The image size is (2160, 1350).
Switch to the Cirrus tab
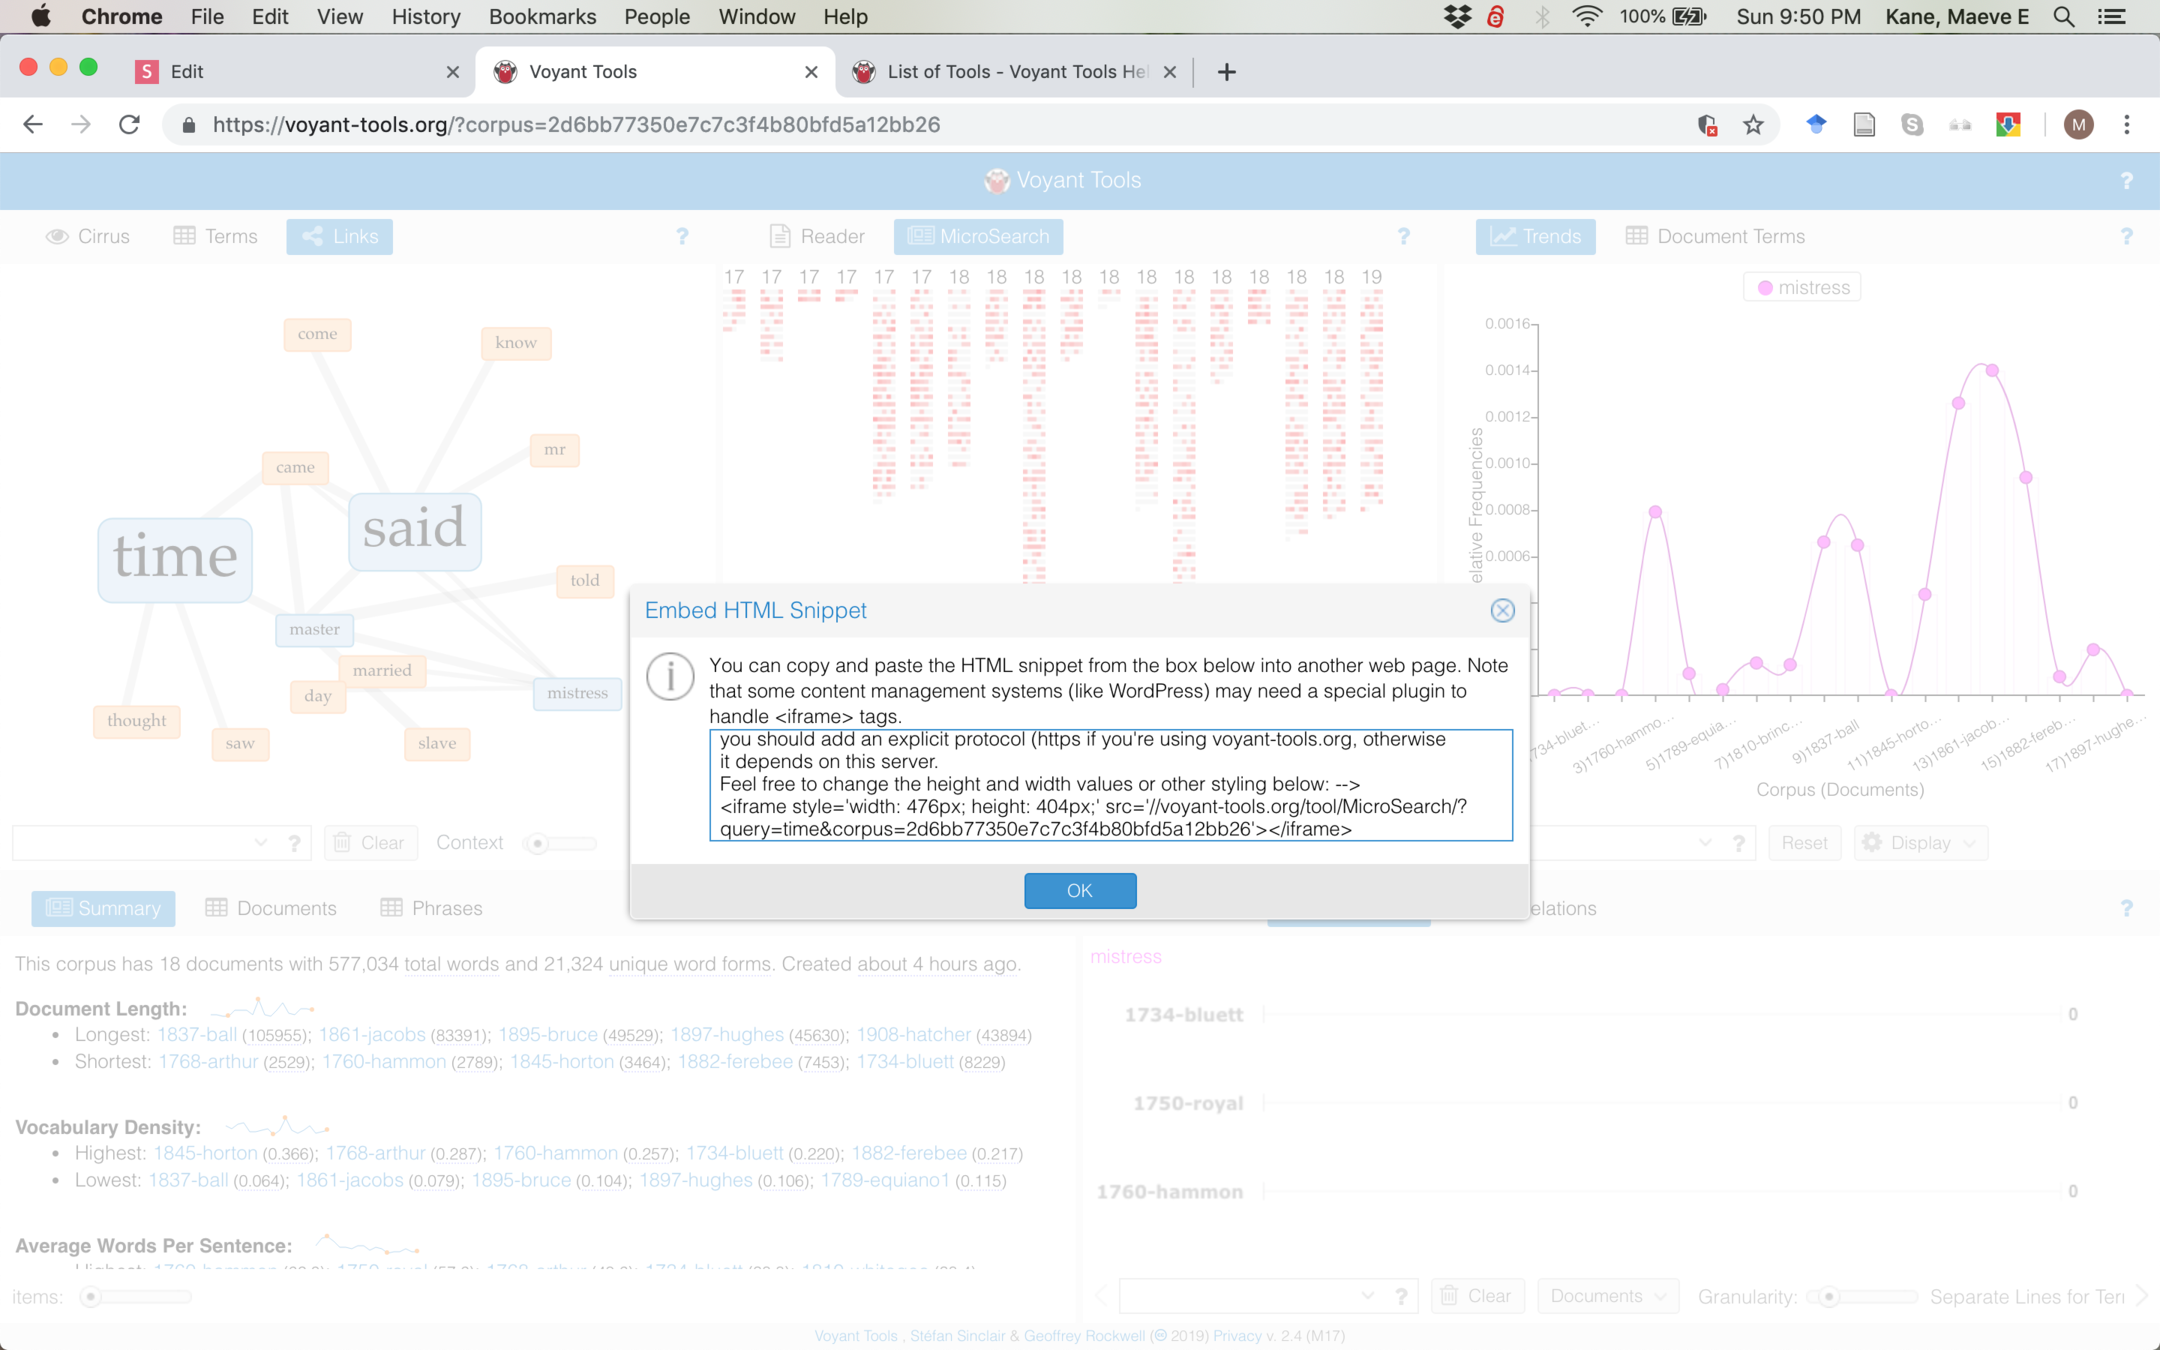click(x=88, y=237)
